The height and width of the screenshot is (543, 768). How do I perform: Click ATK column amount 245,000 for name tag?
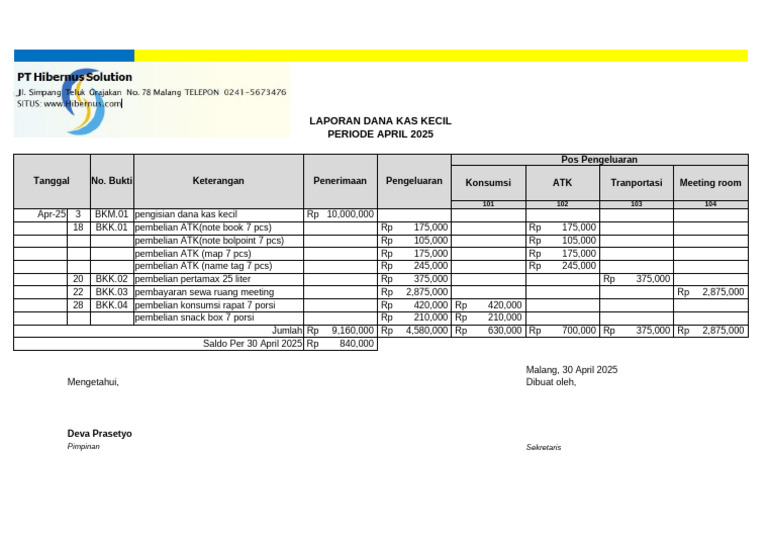(x=562, y=266)
